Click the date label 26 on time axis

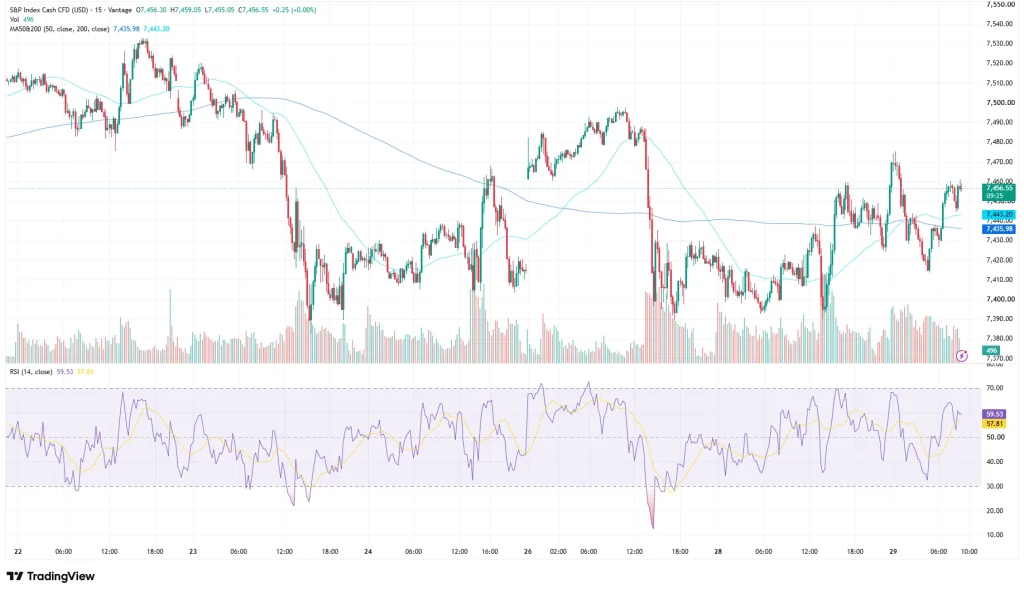coord(528,552)
